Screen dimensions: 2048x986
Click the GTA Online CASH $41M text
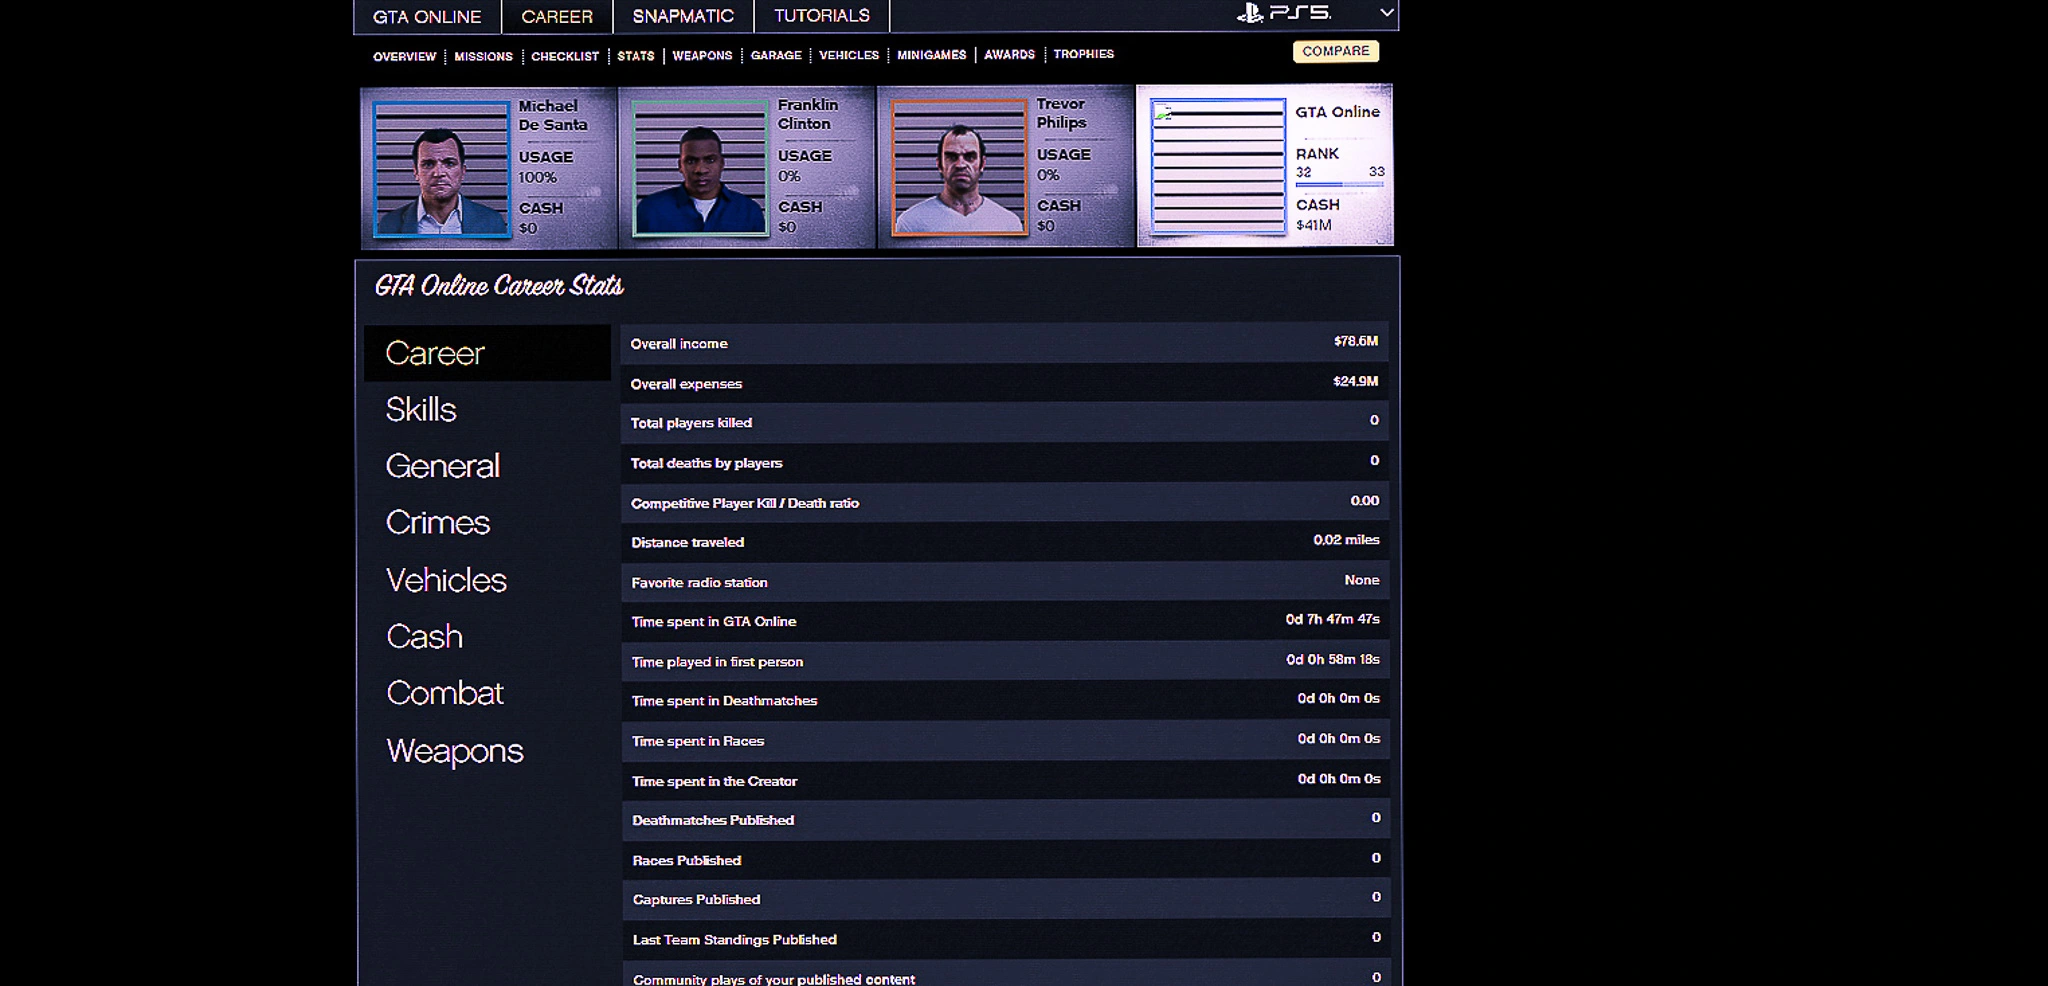click(1318, 215)
